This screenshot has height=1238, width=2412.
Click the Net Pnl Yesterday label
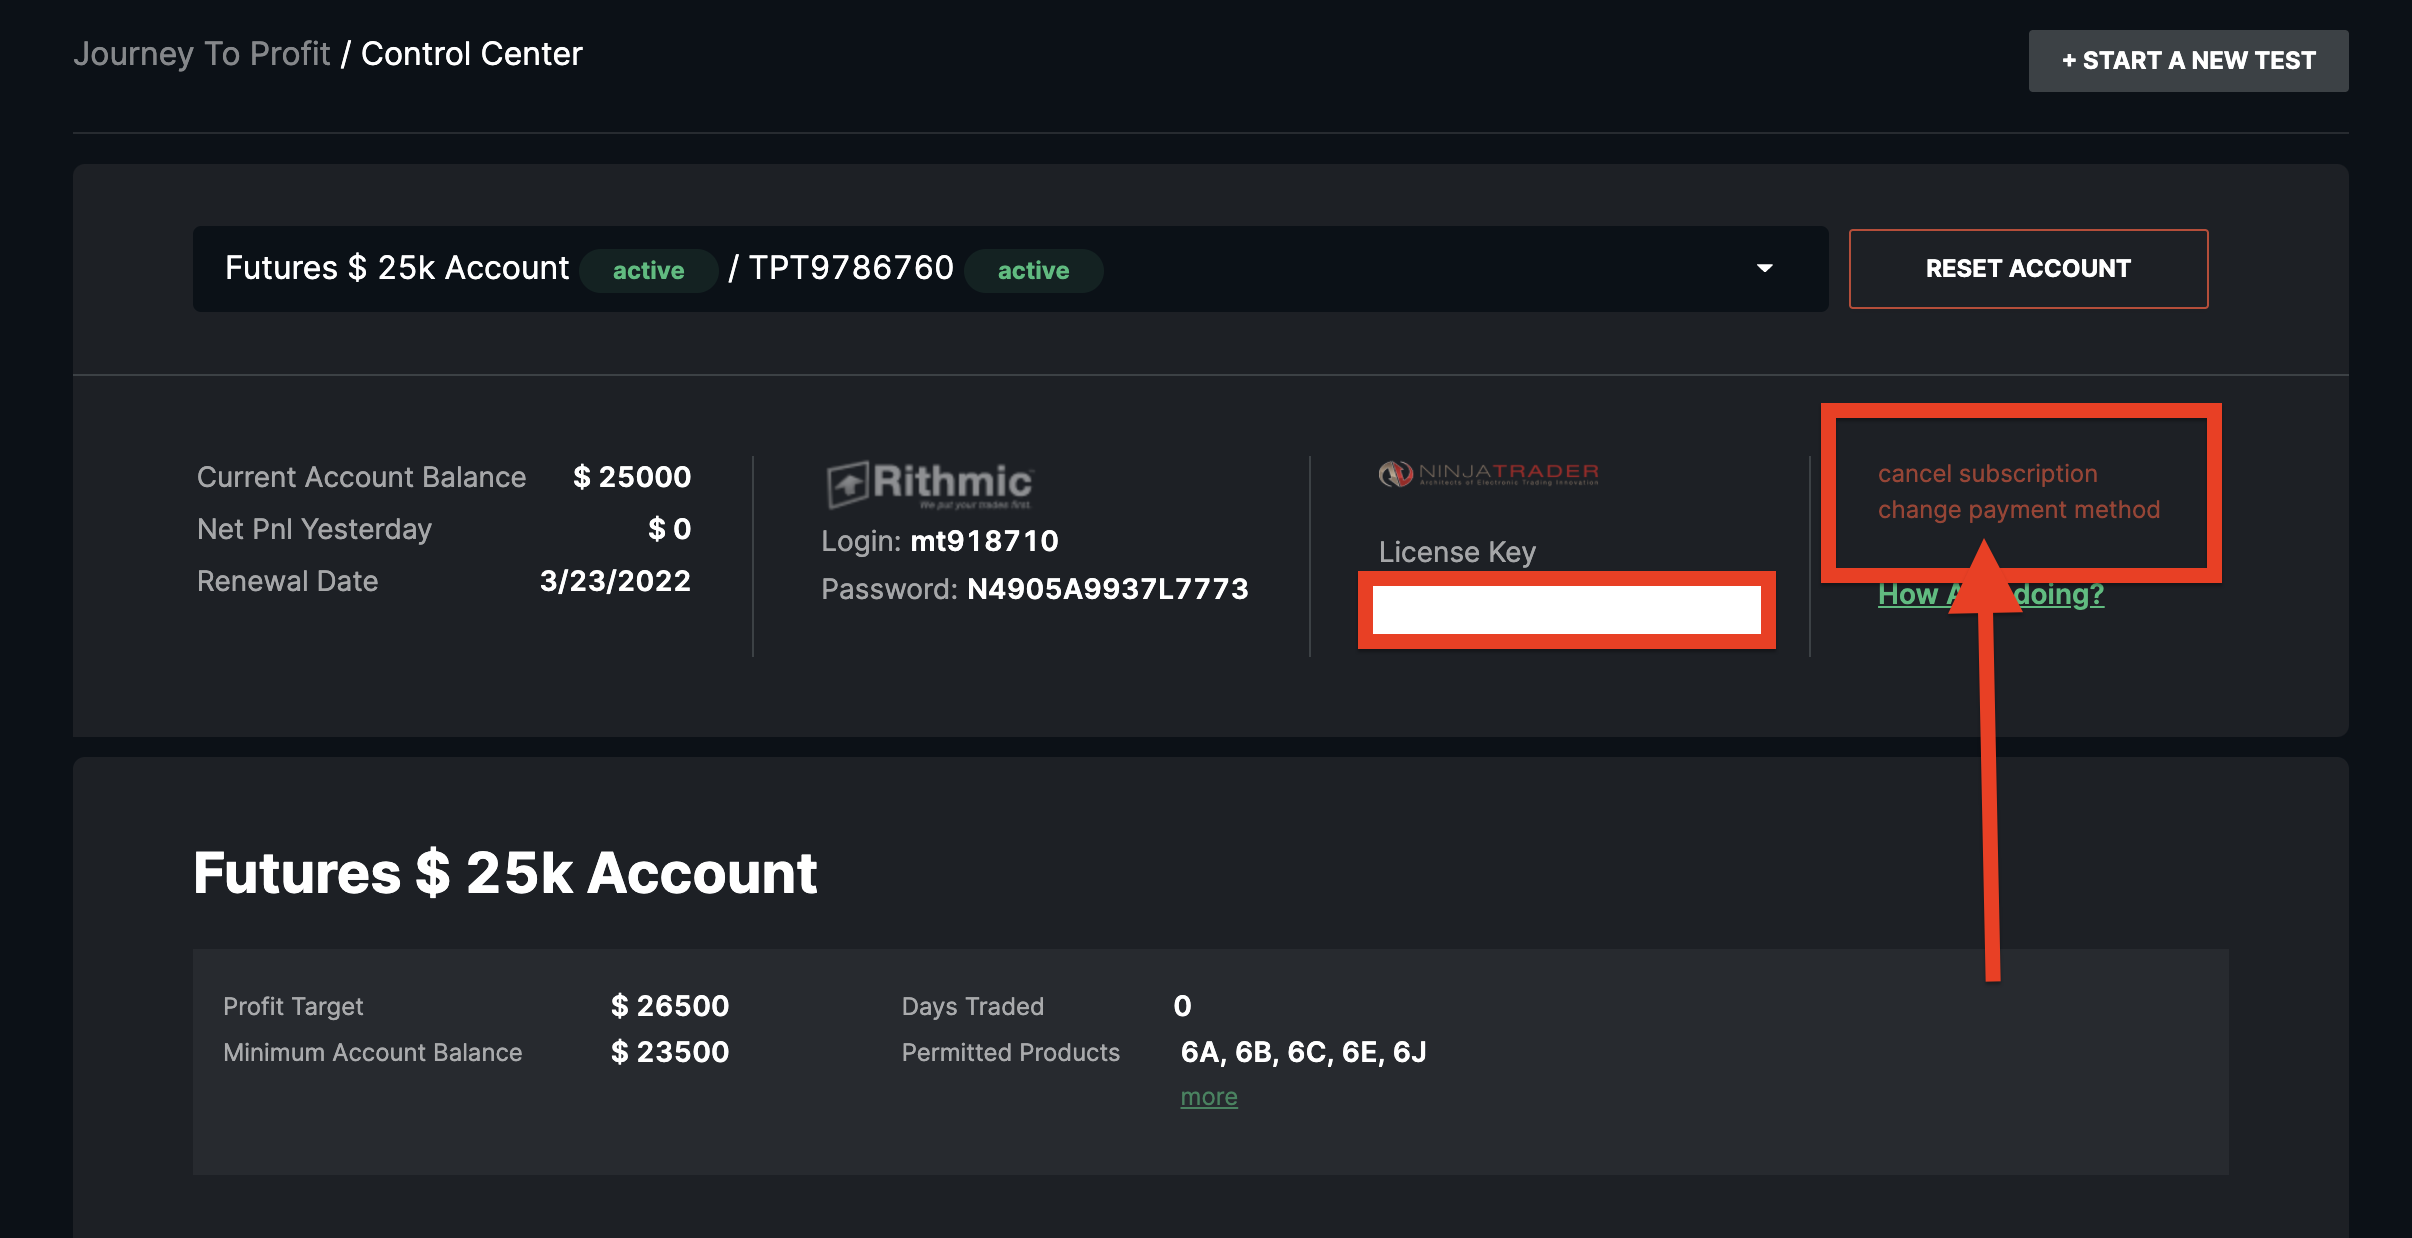click(314, 529)
